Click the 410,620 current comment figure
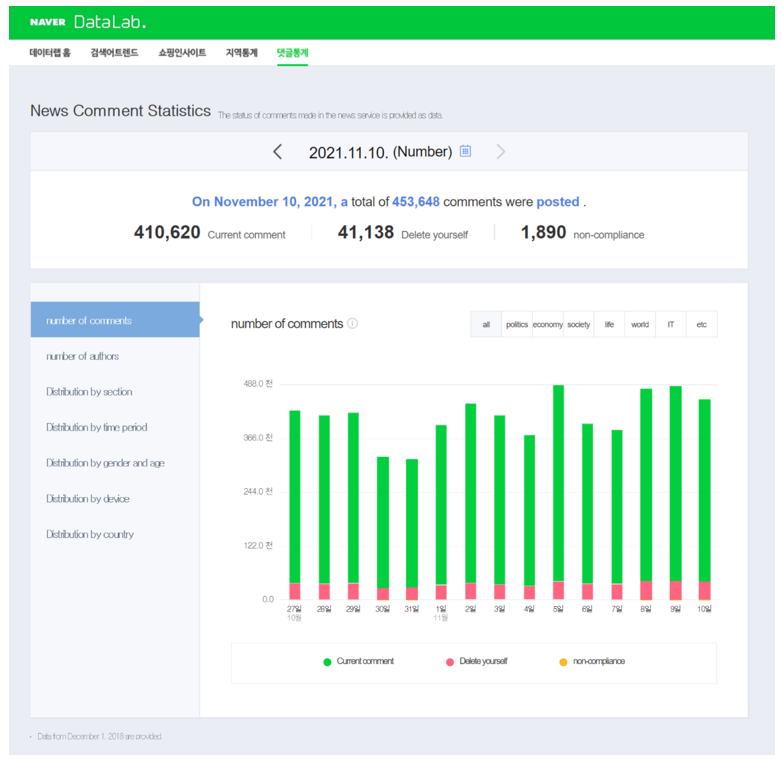Viewport: 782px width, 764px height. pos(167,232)
